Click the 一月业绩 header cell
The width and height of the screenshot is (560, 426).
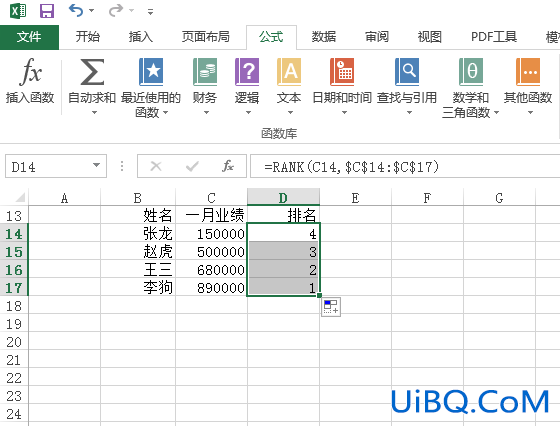pyautogui.click(x=211, y=215)
